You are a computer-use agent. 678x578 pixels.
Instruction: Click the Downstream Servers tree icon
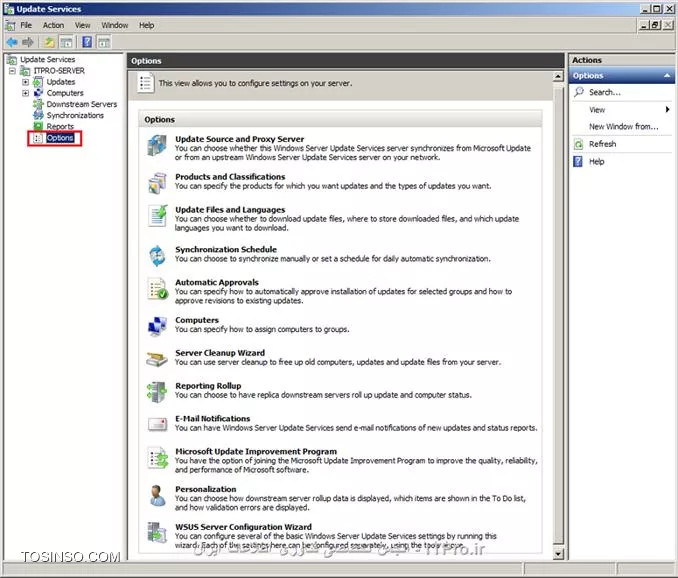[x=38, y=104]
